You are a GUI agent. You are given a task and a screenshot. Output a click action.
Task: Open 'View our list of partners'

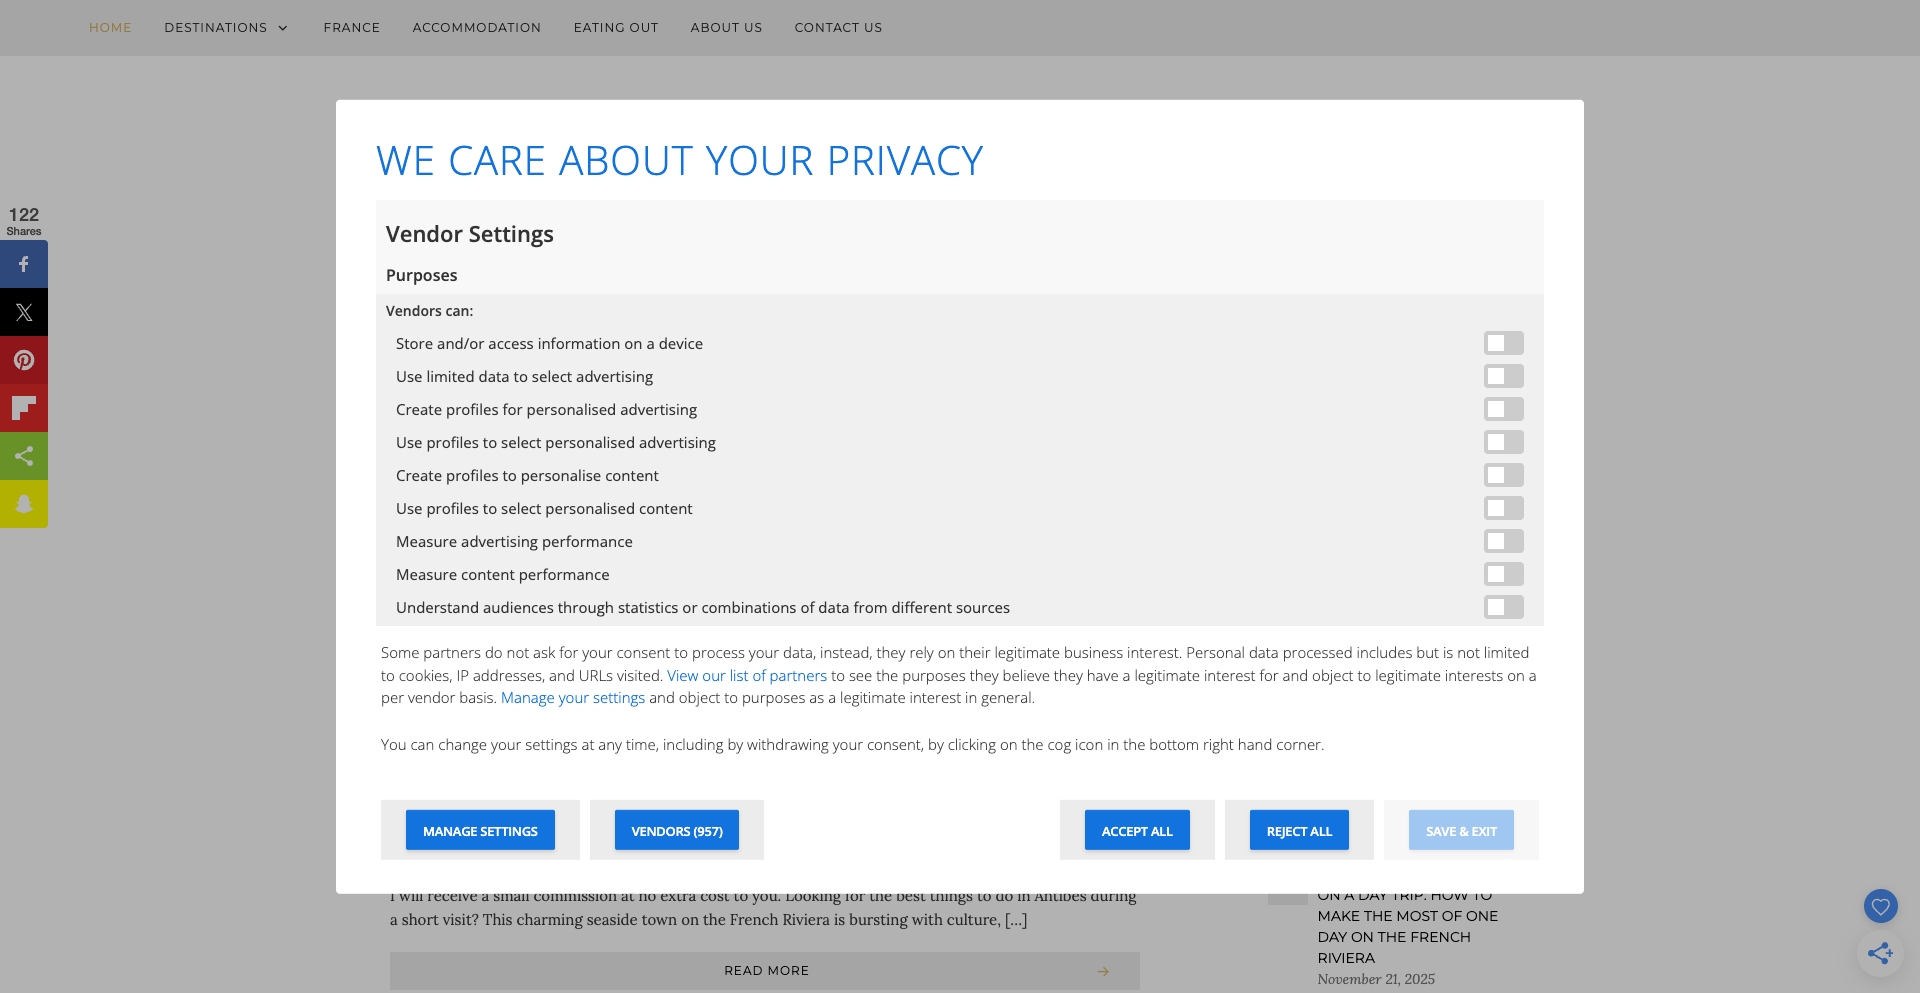pyautogui.click(x=746, y=675)
